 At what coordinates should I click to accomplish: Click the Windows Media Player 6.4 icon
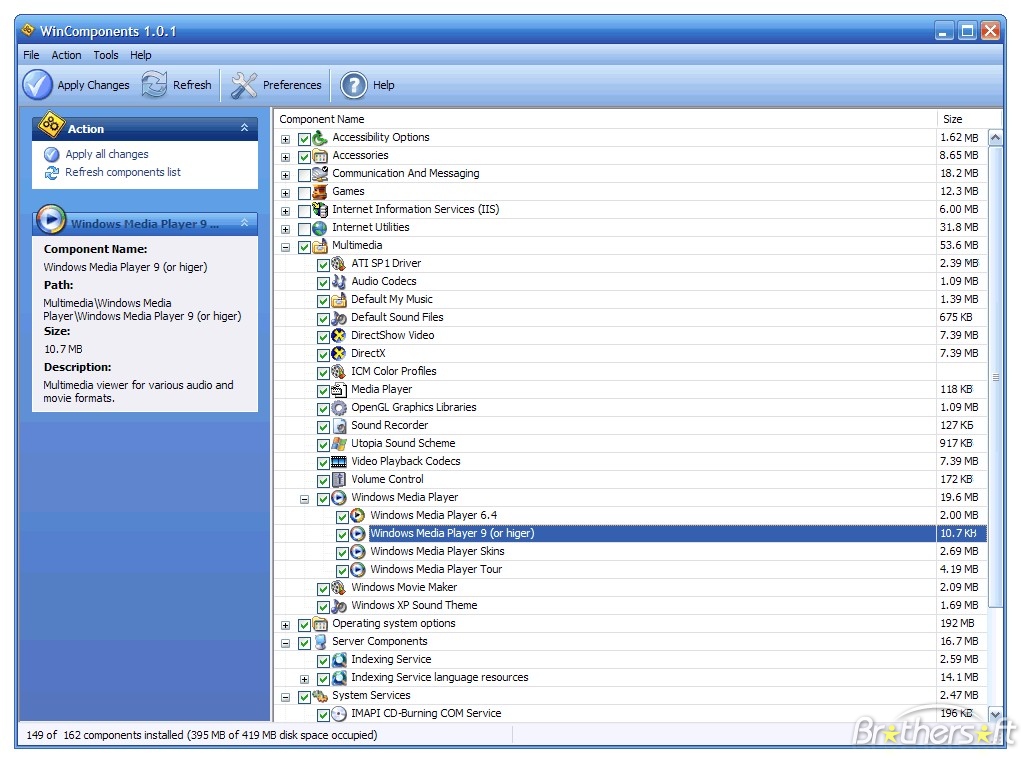click(x=358, y=516)
